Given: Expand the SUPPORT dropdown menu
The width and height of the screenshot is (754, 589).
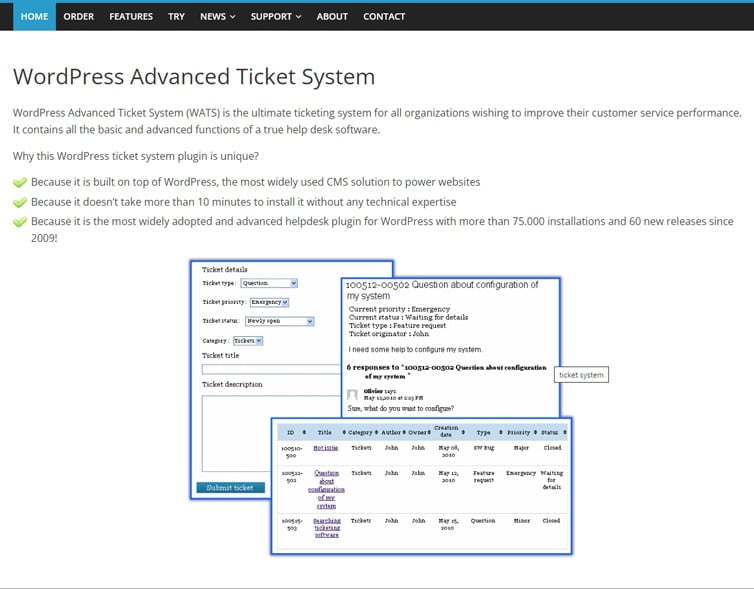Looking at the screenshot, I should point(276,16).
